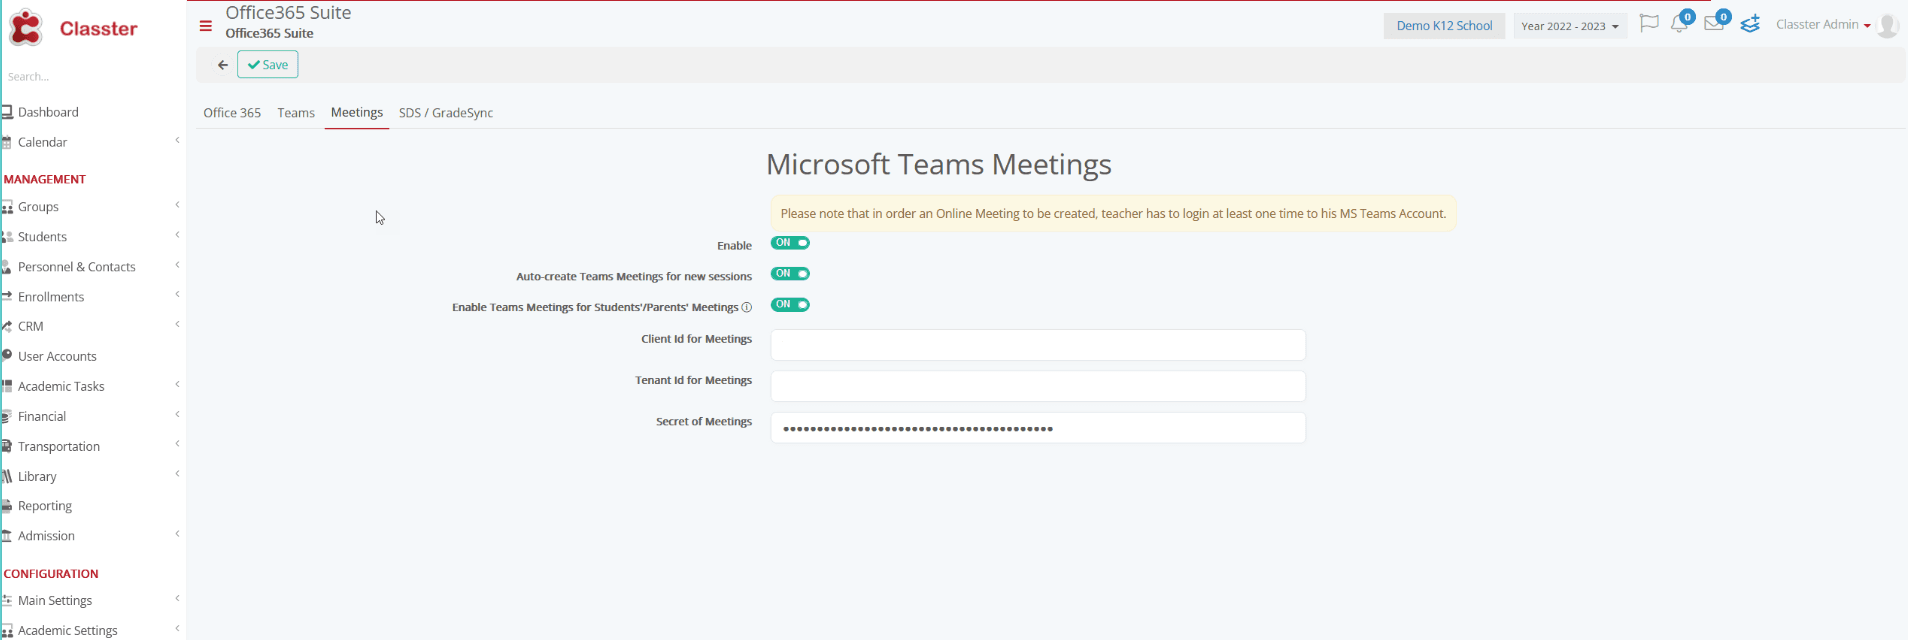Expand the Calendar menu chevron

pyautogui.click(x=177, y=140)
